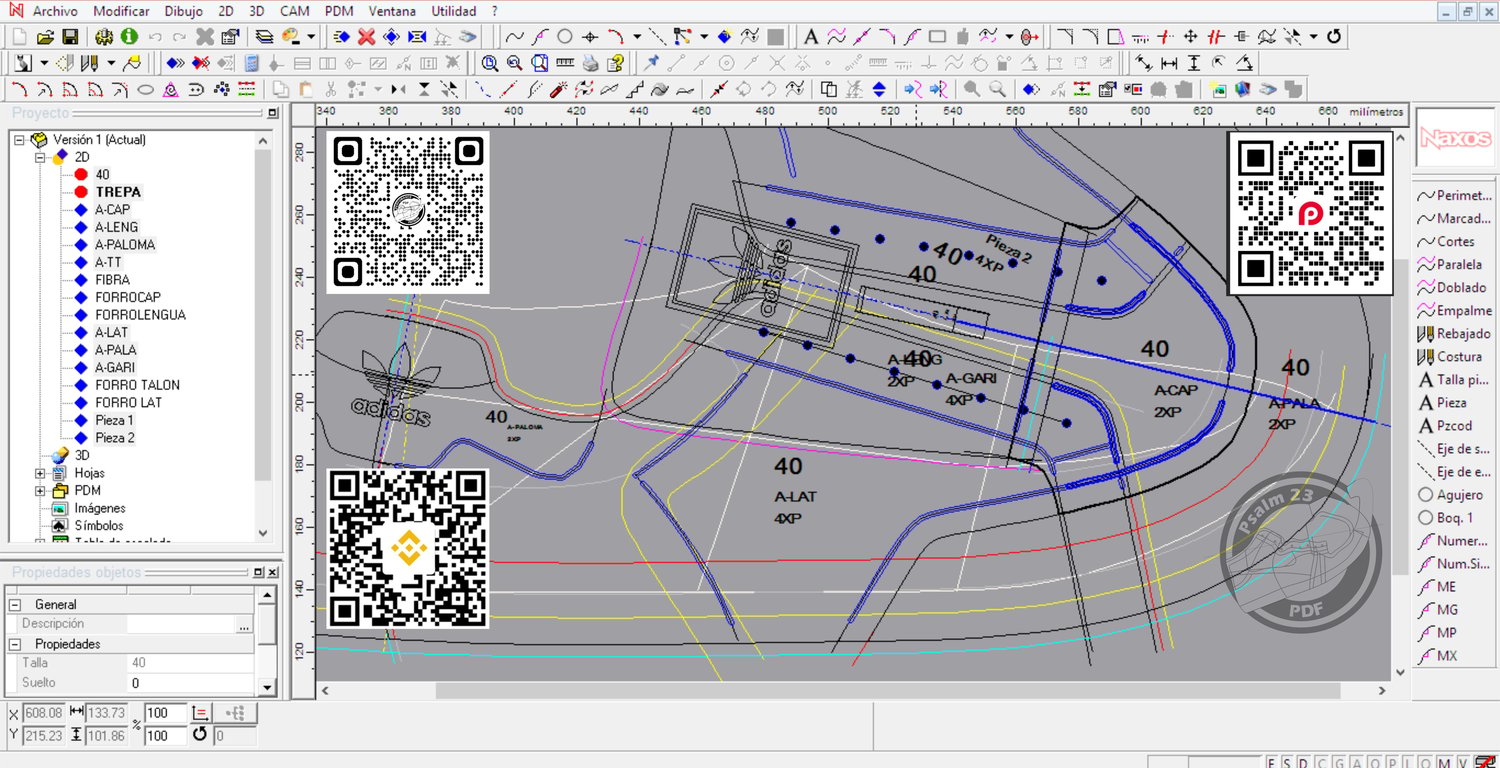Open the Dibujo menu
The height and width of the screenshot is (768, 1500).
pyautogui.click(x=183, y=11)
